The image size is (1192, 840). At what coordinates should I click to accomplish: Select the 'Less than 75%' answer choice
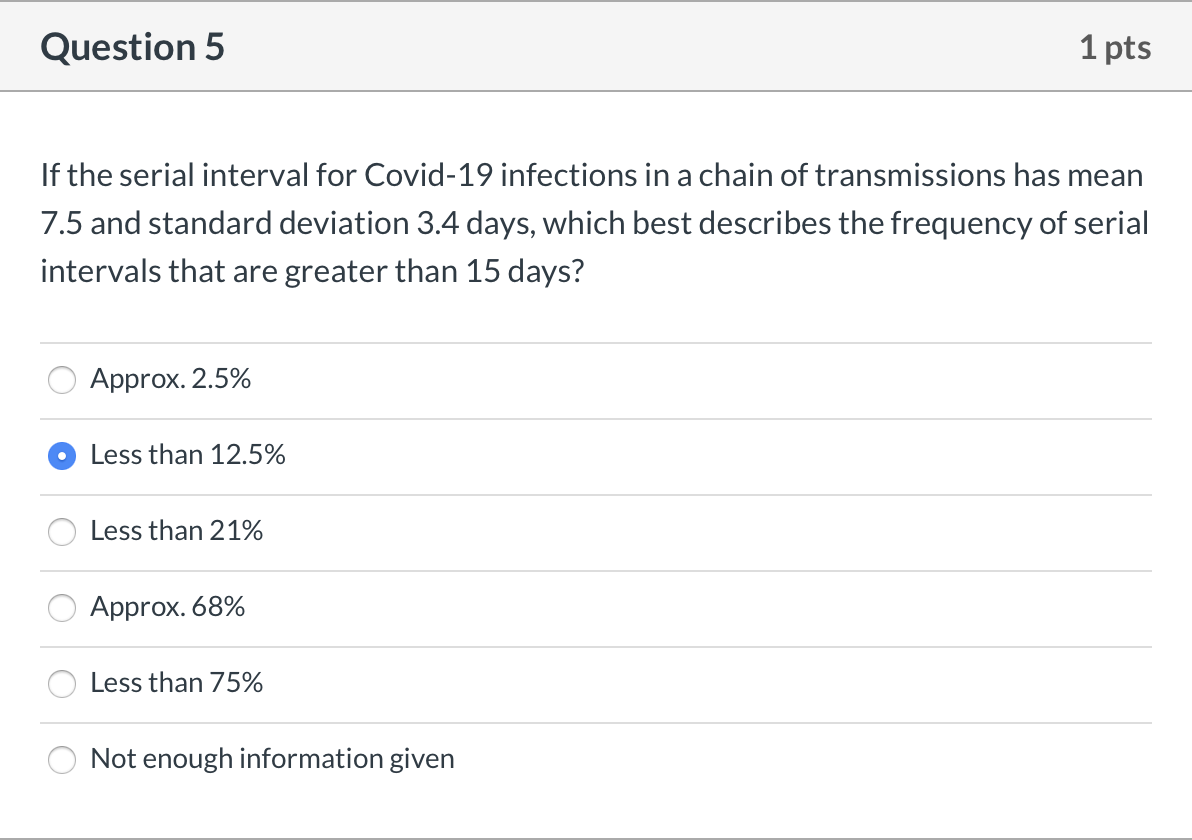point(62,684)
